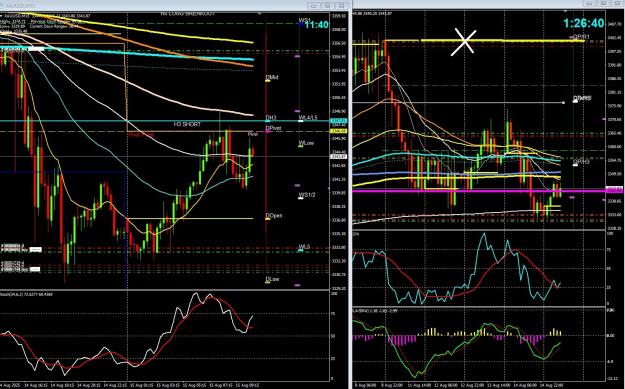Close the left chart window

[x=342, y=6]
